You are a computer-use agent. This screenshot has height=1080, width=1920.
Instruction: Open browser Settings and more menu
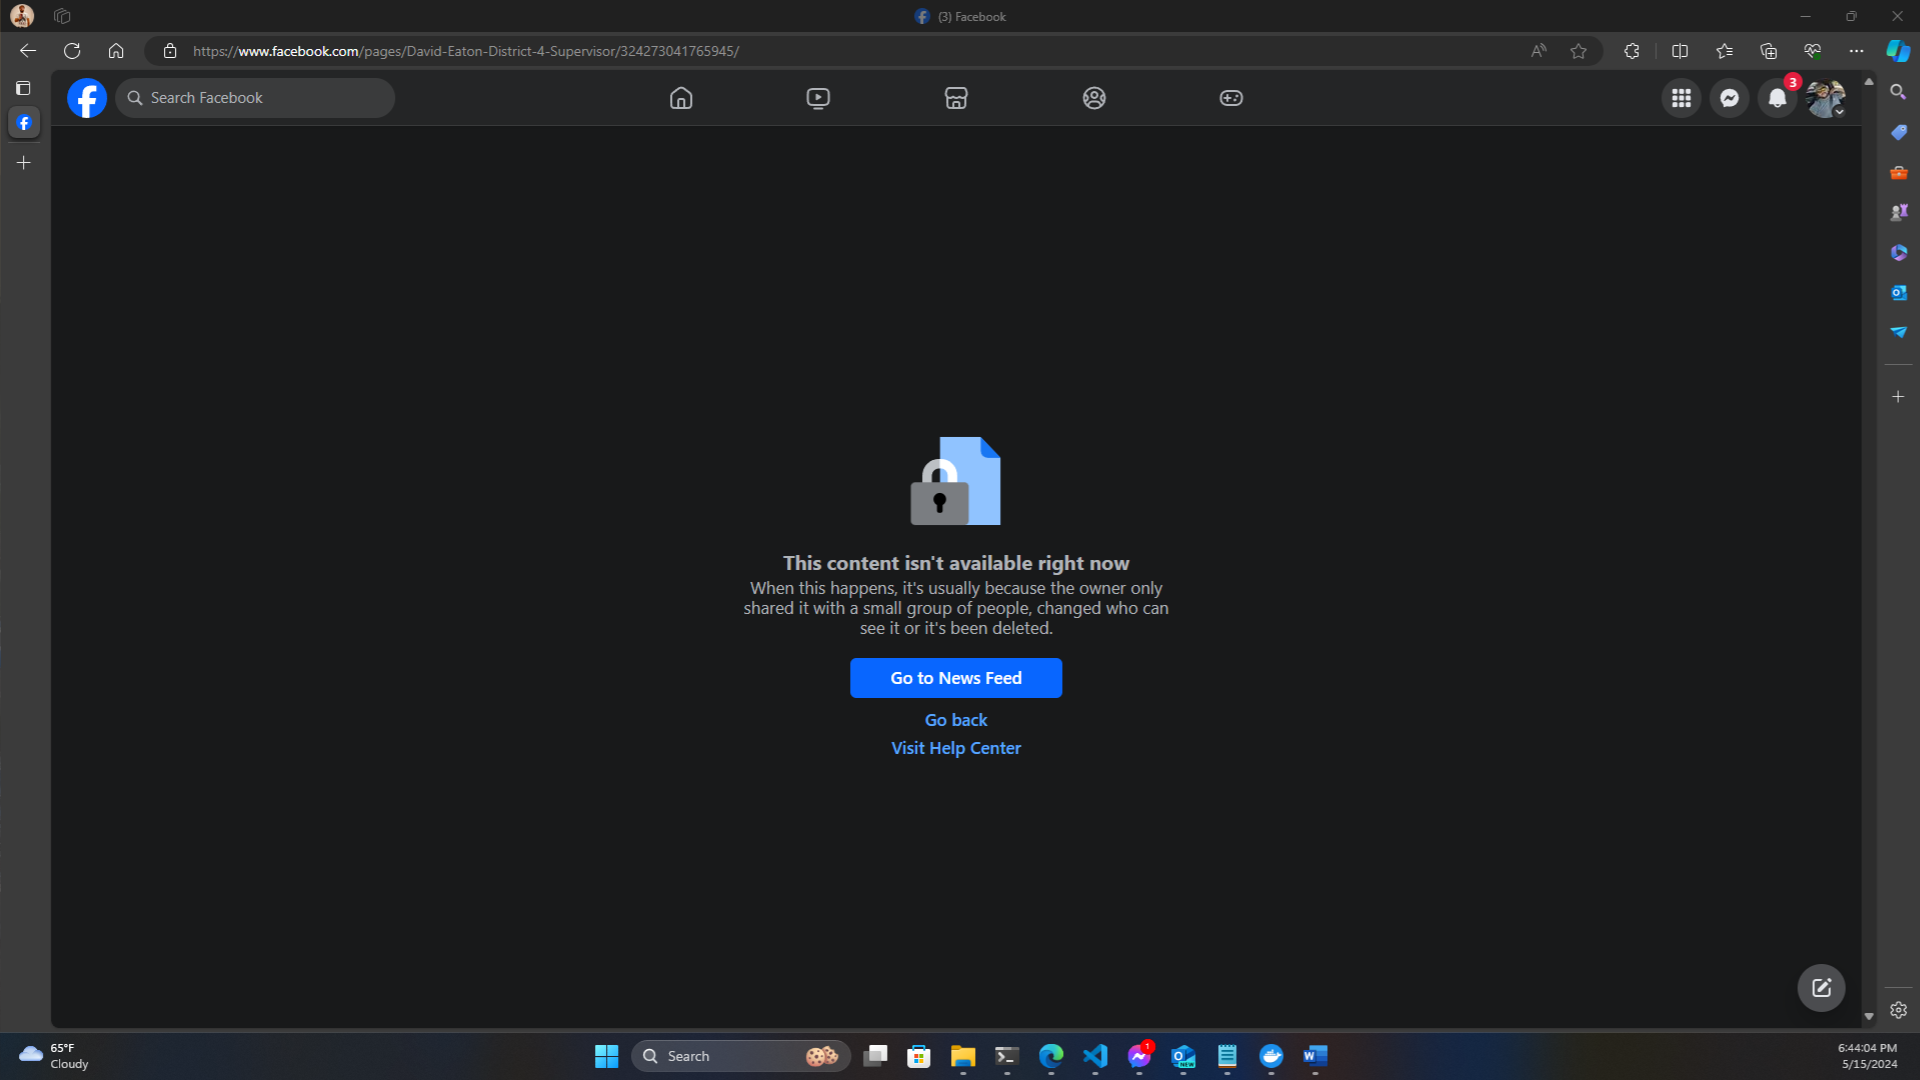pos(1856,51)
